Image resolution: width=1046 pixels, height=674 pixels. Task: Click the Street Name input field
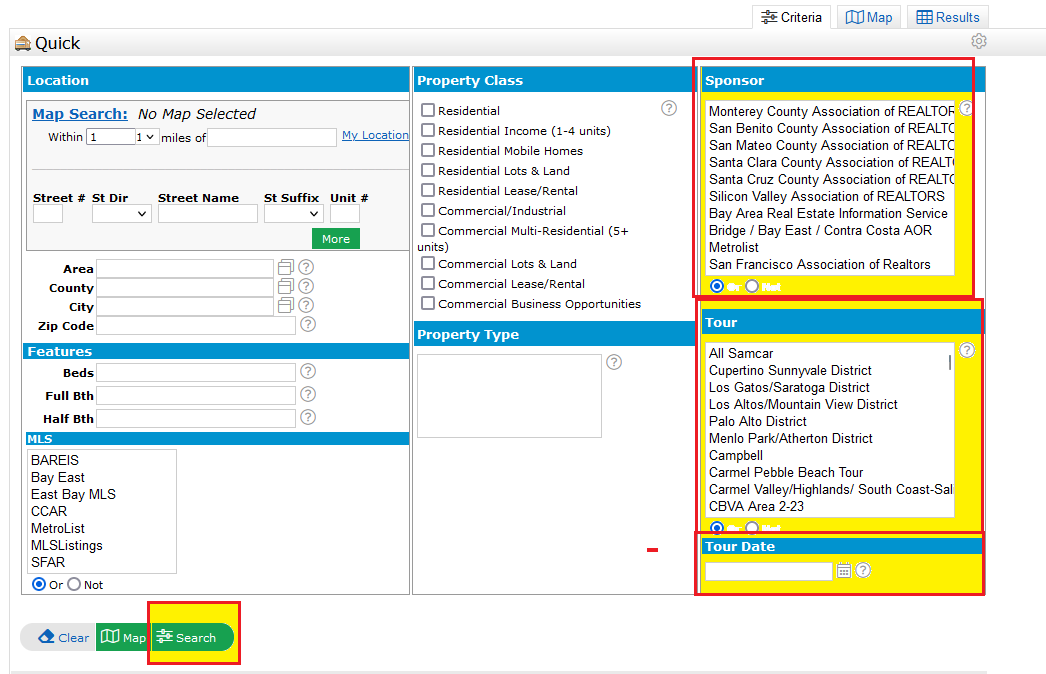[x=207, y=214]
